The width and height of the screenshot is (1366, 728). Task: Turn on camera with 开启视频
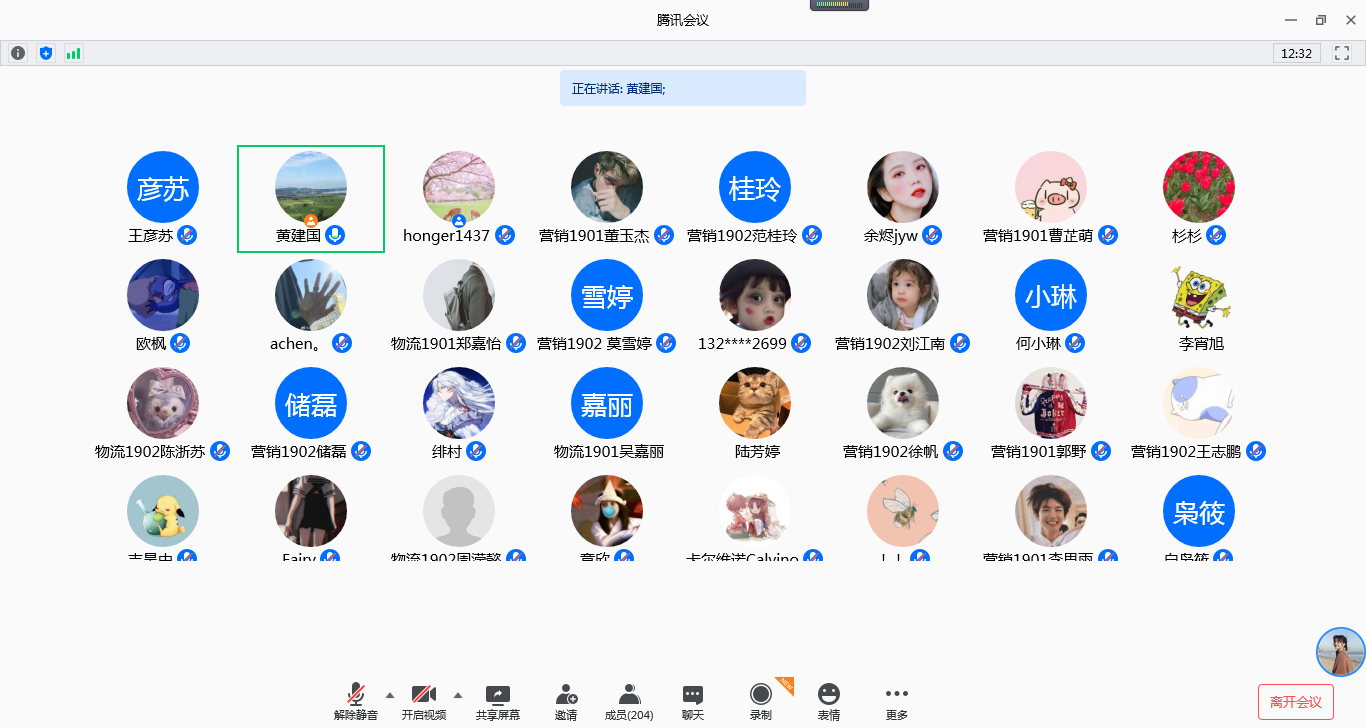click(x=424, y=701)
